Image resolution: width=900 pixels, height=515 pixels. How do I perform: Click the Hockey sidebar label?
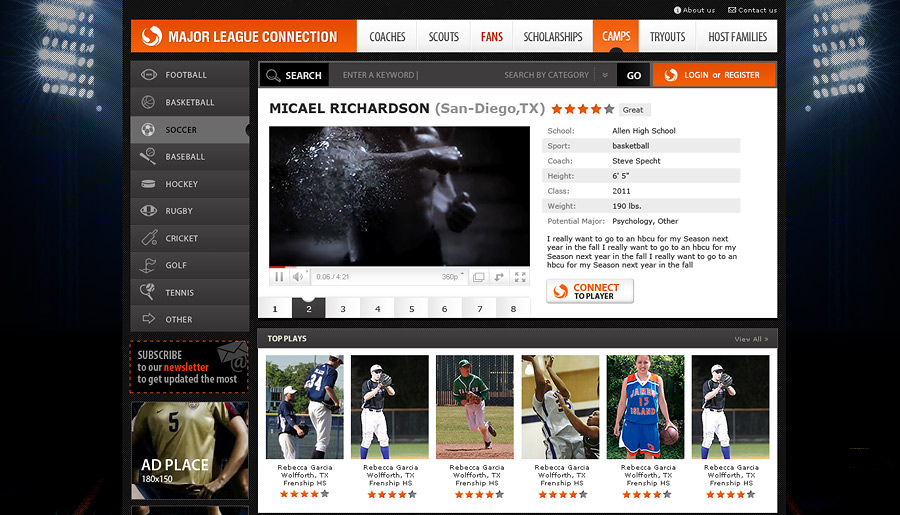(181, 184)
